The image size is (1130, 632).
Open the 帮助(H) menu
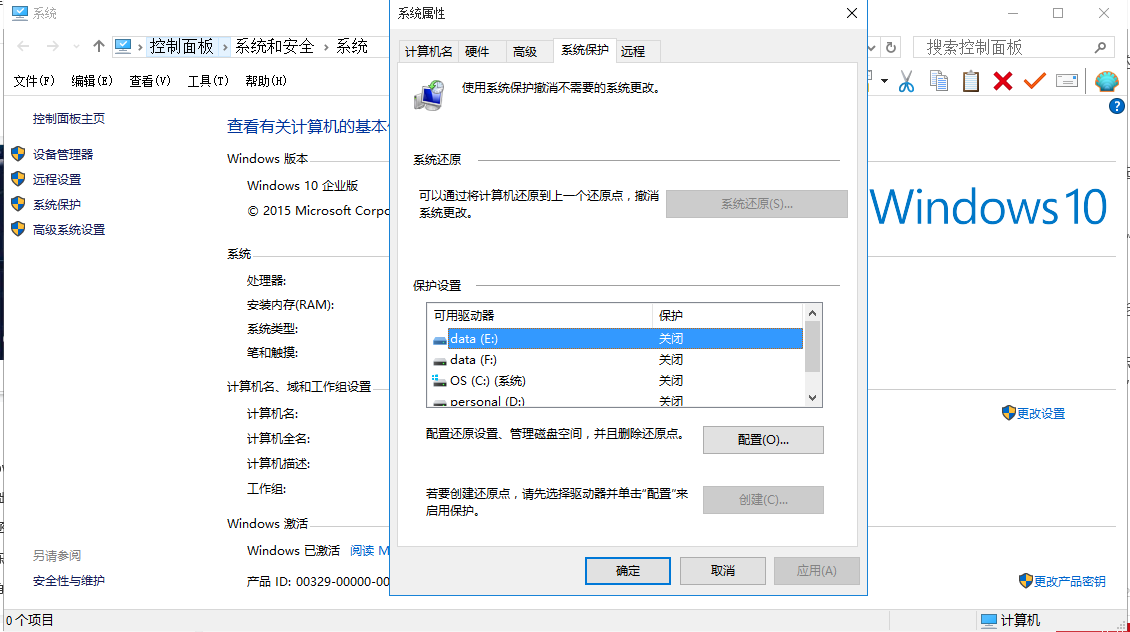pos(266,81)
